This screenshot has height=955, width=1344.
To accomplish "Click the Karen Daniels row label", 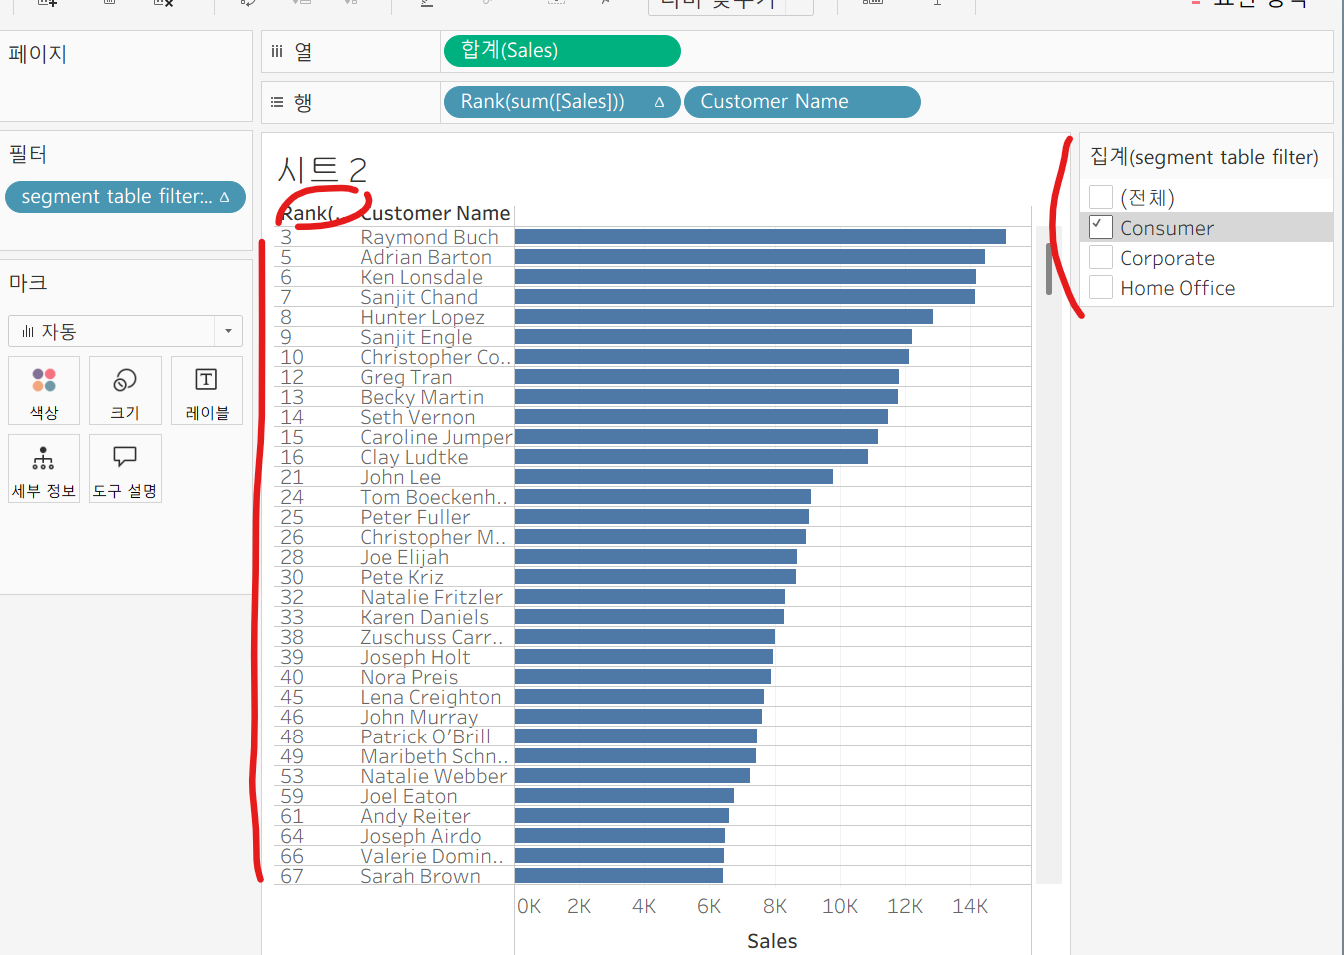I will 425,617.
